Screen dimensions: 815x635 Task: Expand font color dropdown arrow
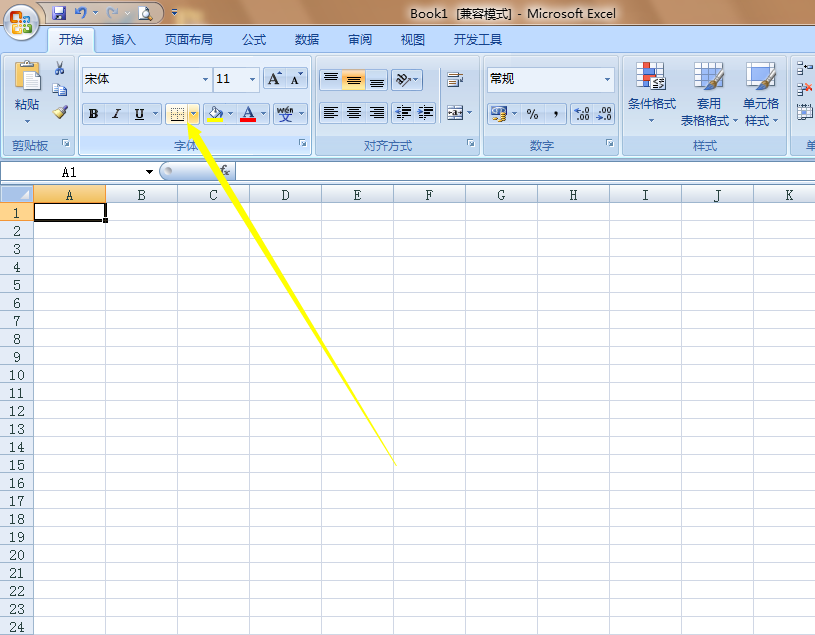point(264,114)
